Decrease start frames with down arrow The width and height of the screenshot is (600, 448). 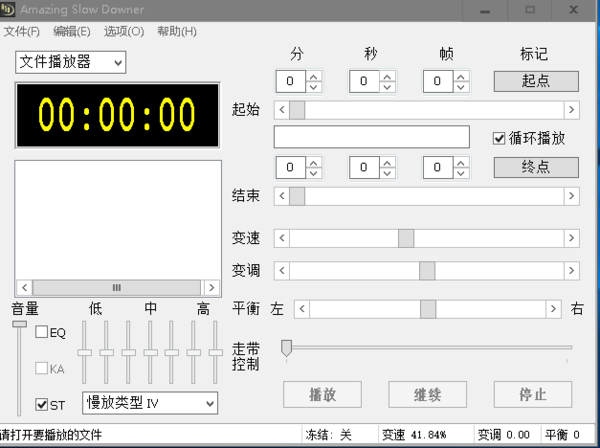tap(461, 87)
